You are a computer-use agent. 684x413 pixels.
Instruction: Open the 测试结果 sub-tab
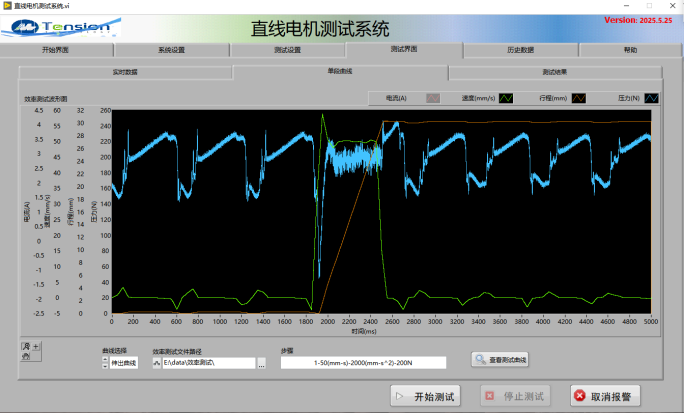tap(554, 72)
